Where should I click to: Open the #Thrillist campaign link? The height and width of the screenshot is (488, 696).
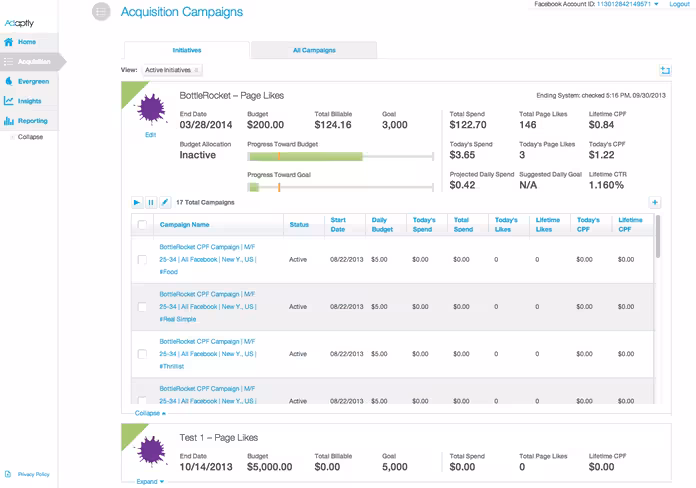pyautogui.click(x=208, y=354)
